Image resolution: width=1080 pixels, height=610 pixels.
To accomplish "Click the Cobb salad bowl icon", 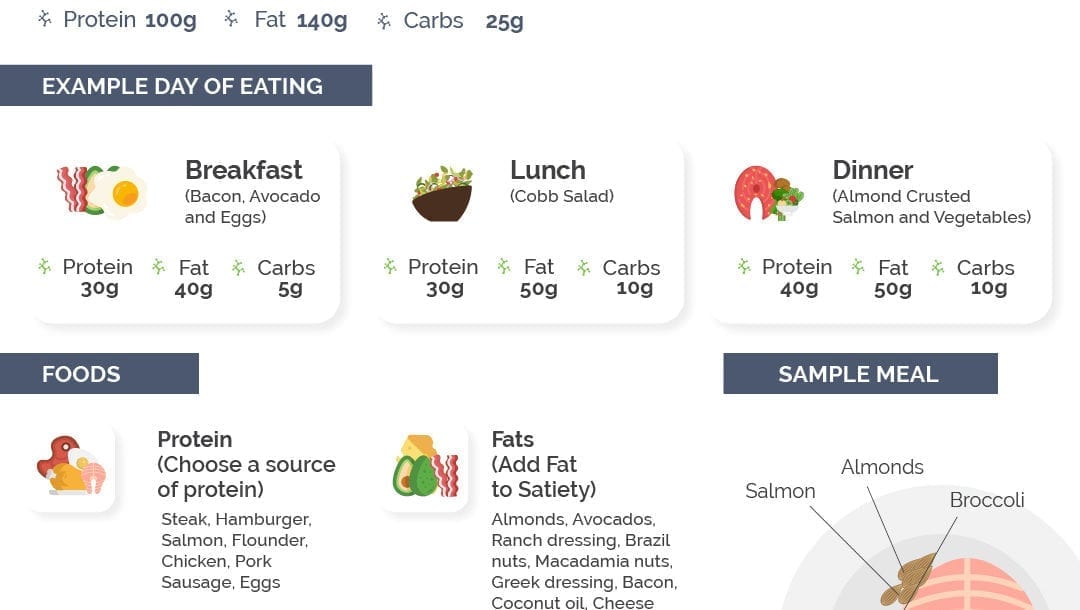I will (x=443, y=193).
